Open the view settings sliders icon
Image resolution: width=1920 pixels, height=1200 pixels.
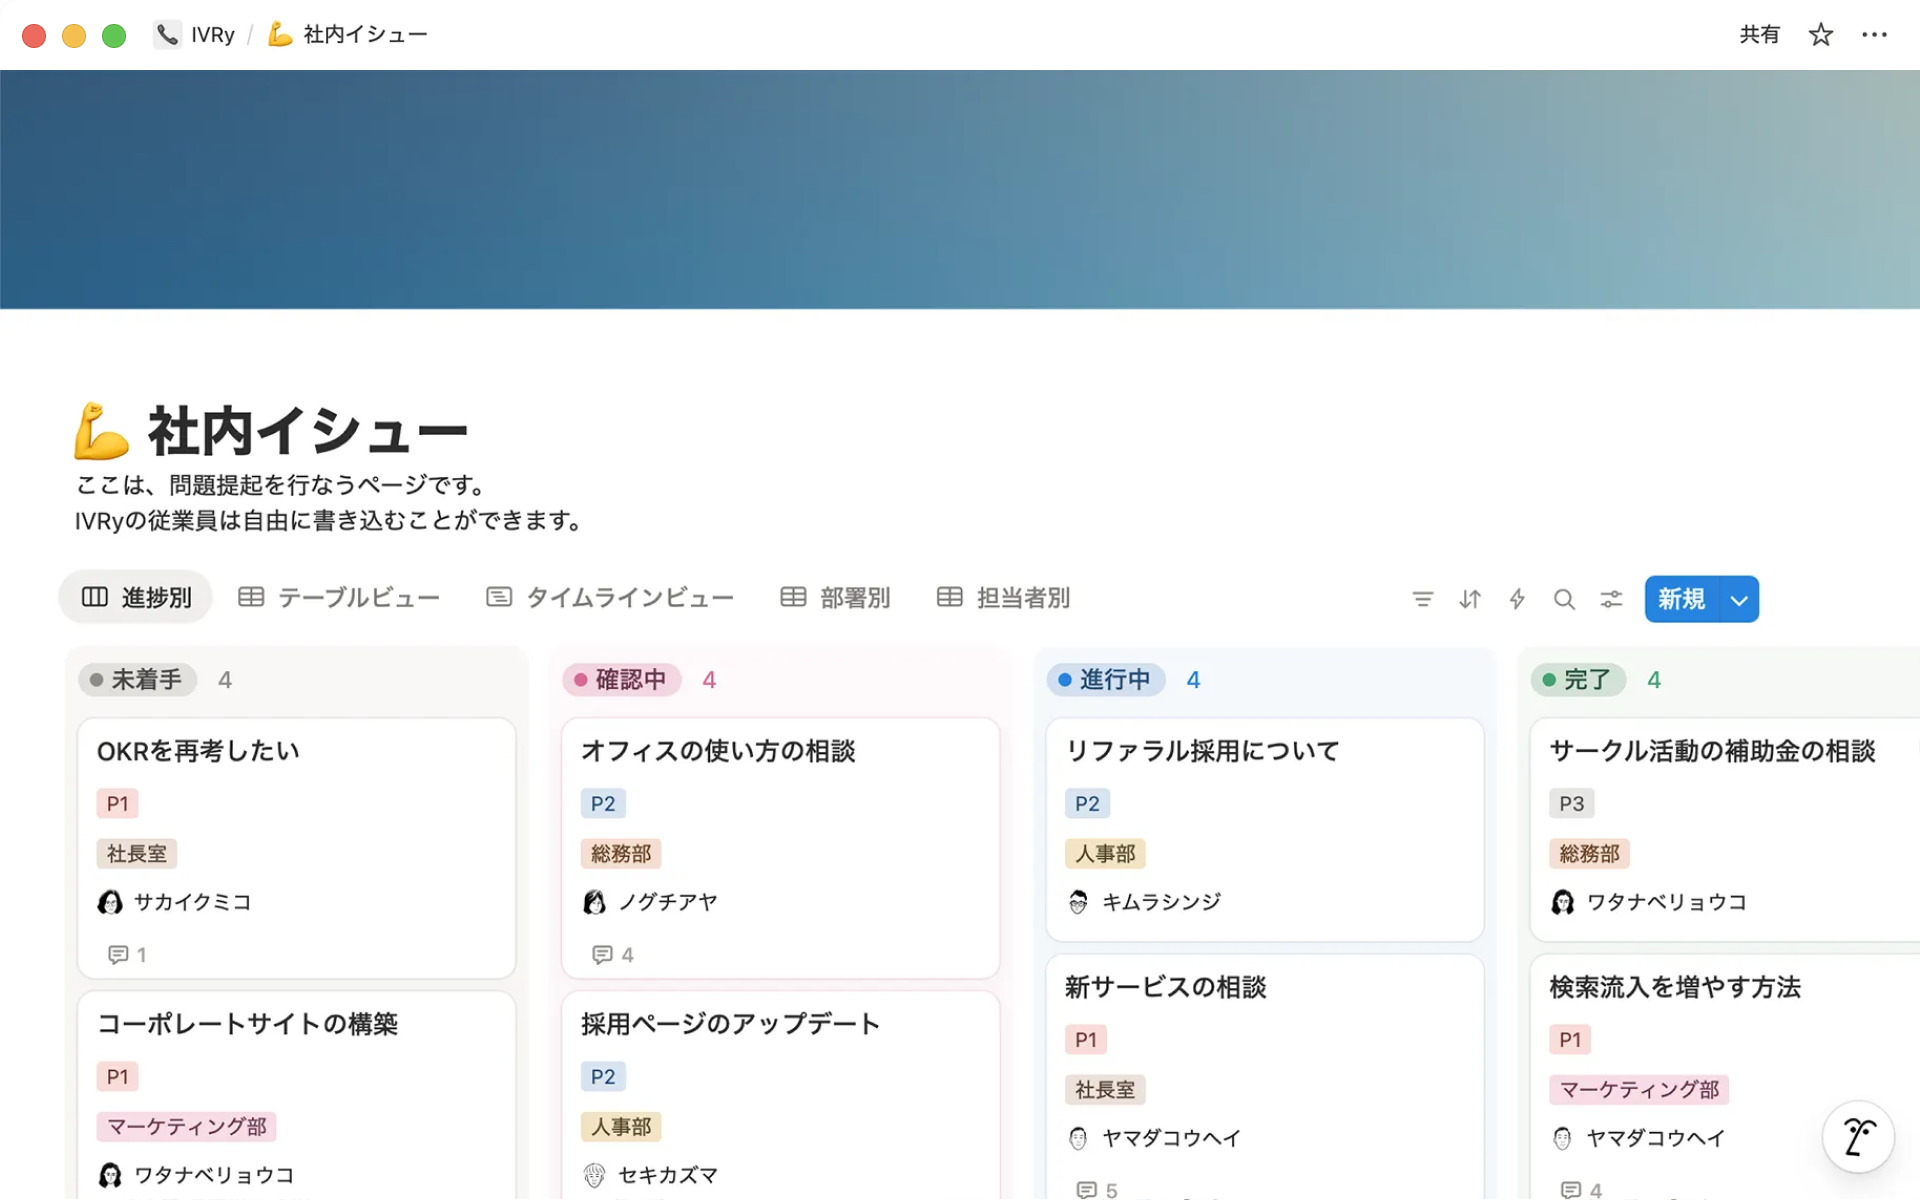(x=1611, y=599)
